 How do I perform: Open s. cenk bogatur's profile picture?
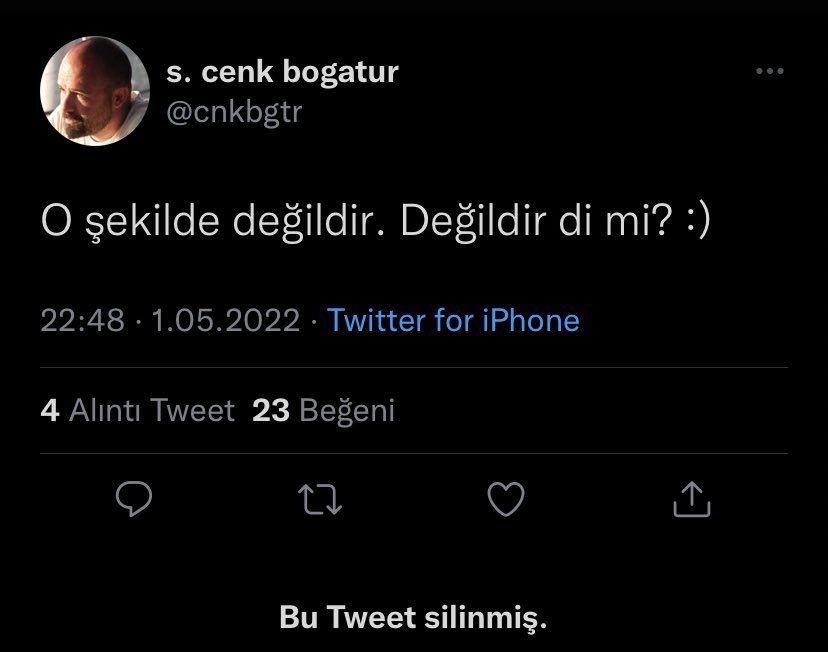pos(95,91)
